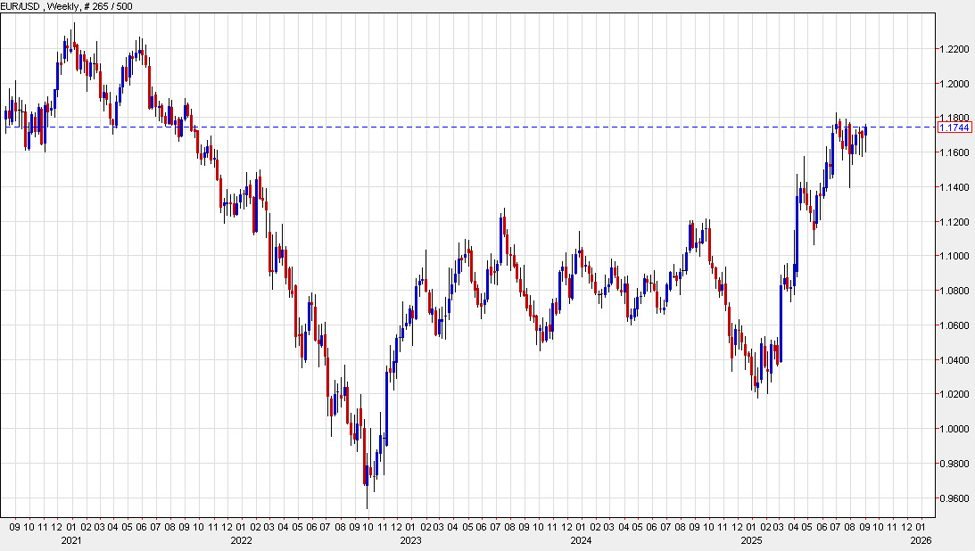Click the 2023 year marker
The height and width of the screenshot is (551, 975).
pyautogui.click(x=410, y=540)
